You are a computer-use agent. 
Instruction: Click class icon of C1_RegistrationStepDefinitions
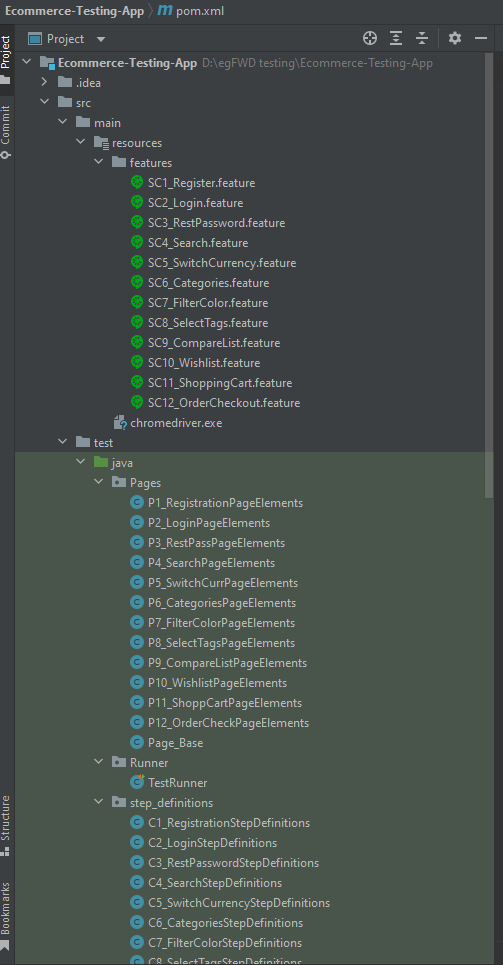(x=137, y=823)
